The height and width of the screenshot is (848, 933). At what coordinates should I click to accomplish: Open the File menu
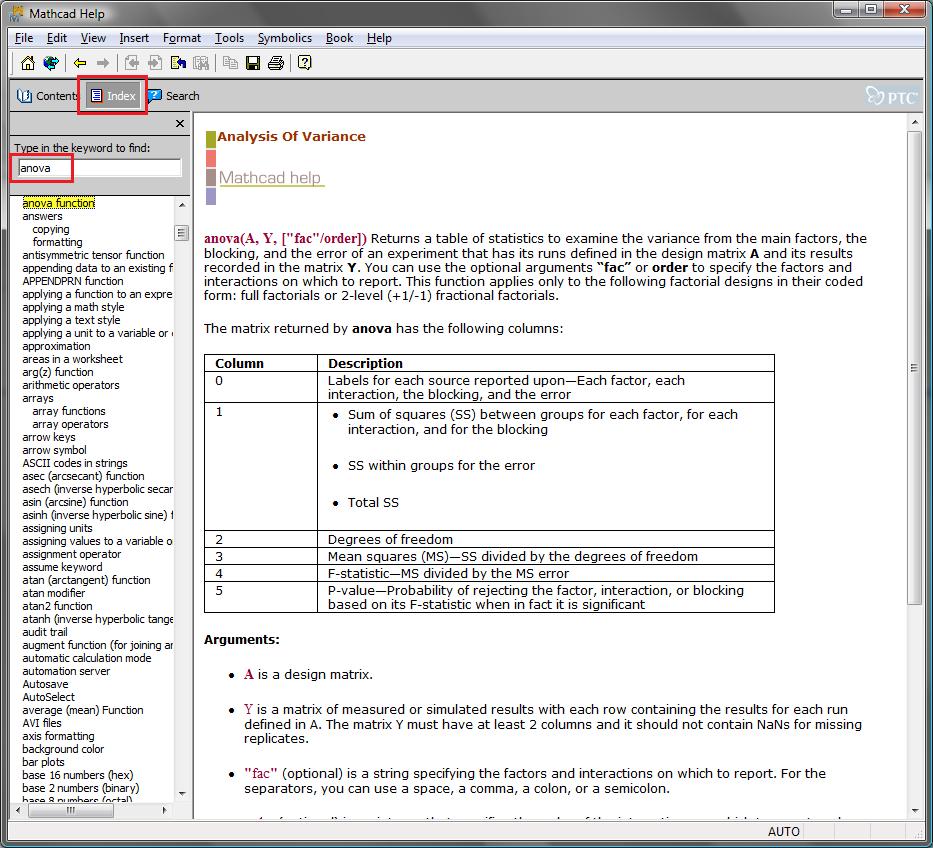(24, 38)
